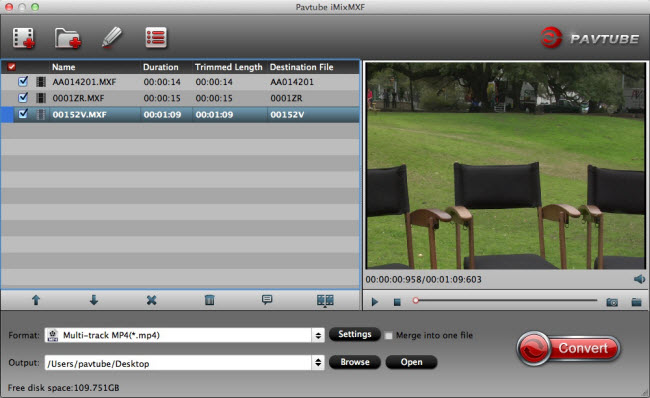
Task: Click the Pavtube logo
Action: (x=590, y=38)
